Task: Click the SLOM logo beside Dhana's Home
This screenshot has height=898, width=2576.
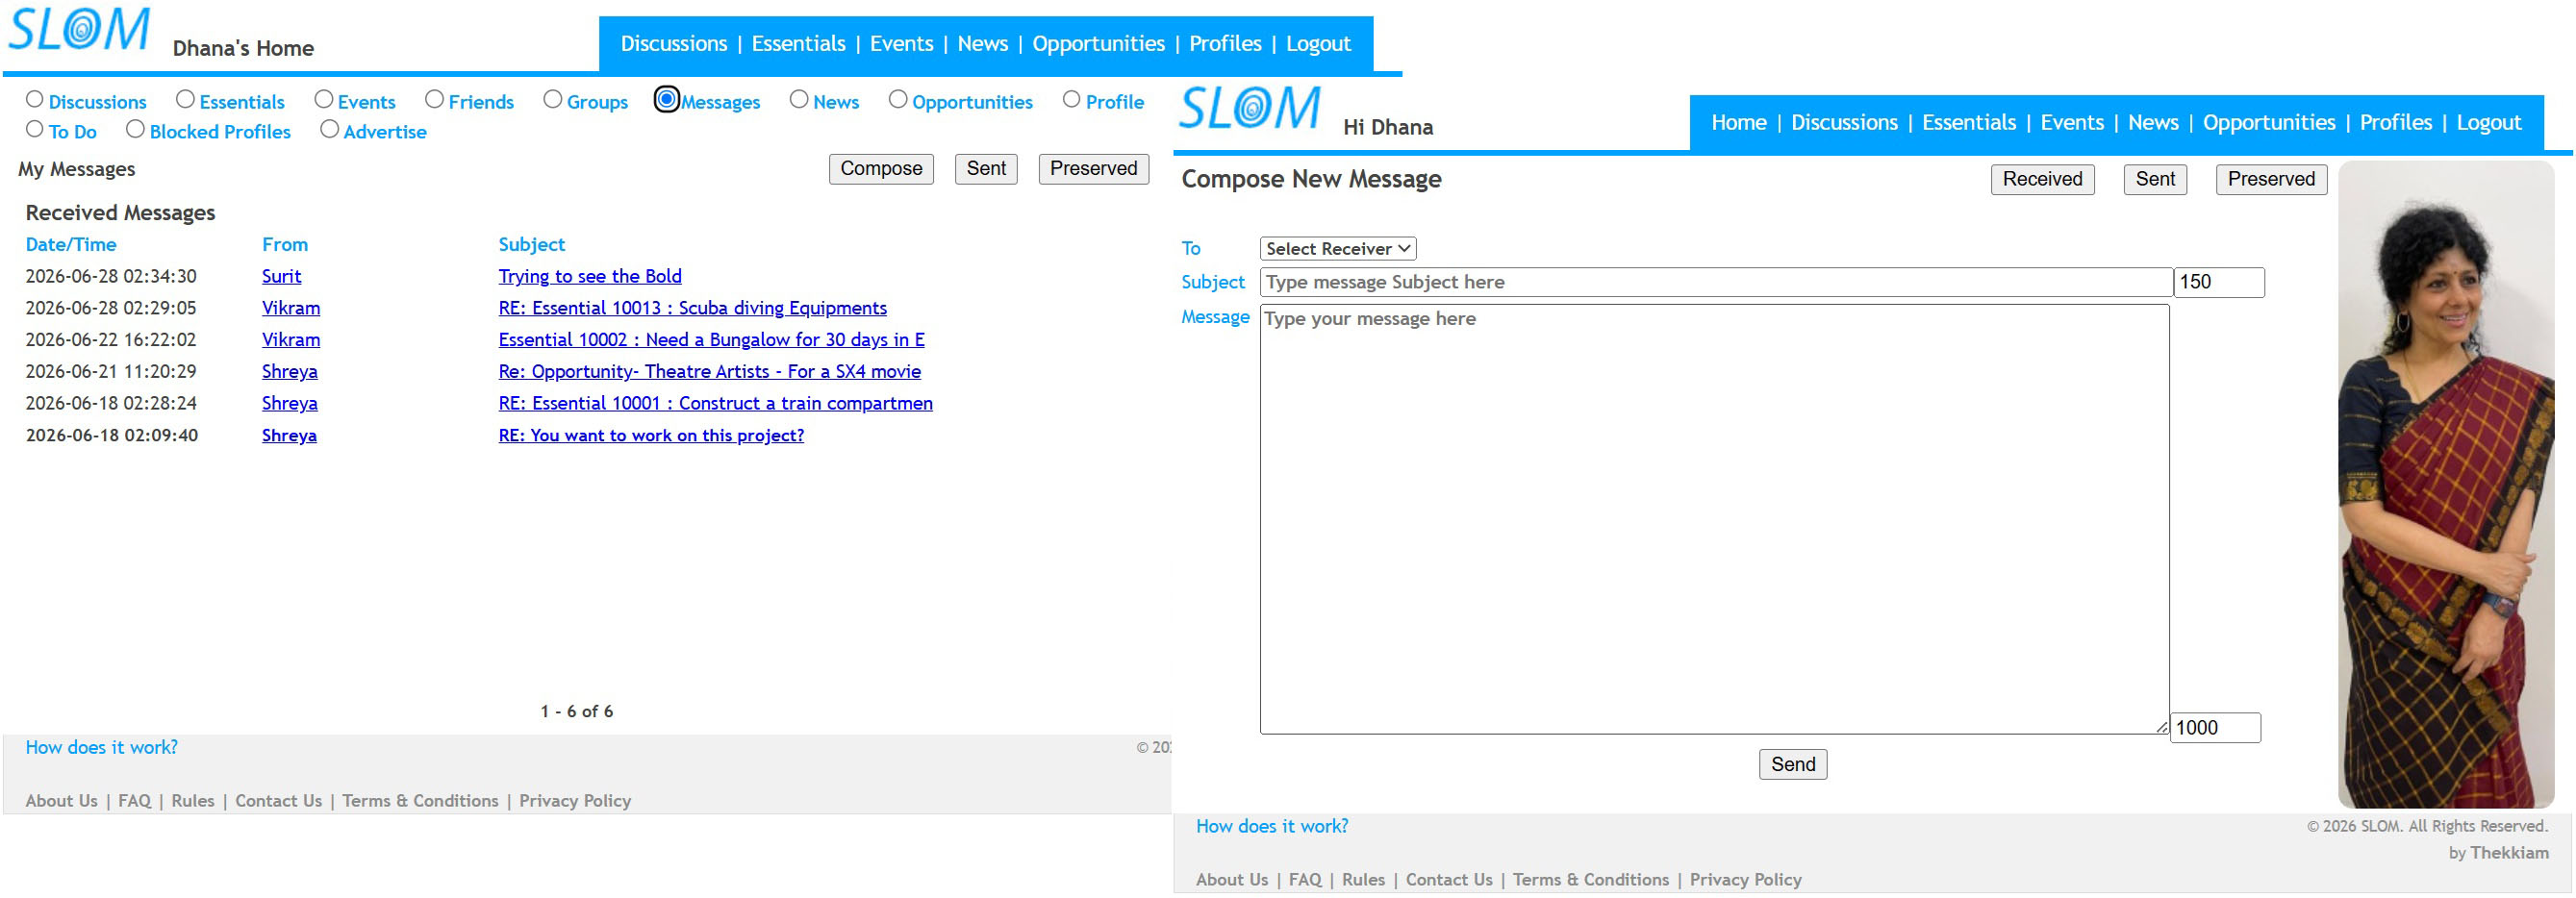Action: tap(79, 30)
